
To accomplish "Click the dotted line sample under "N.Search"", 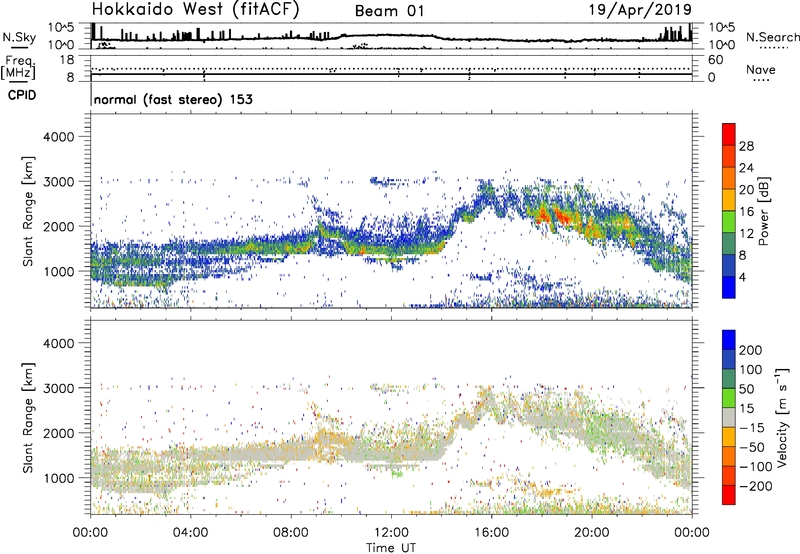I will pyautogui.click(x=774, y=48).
